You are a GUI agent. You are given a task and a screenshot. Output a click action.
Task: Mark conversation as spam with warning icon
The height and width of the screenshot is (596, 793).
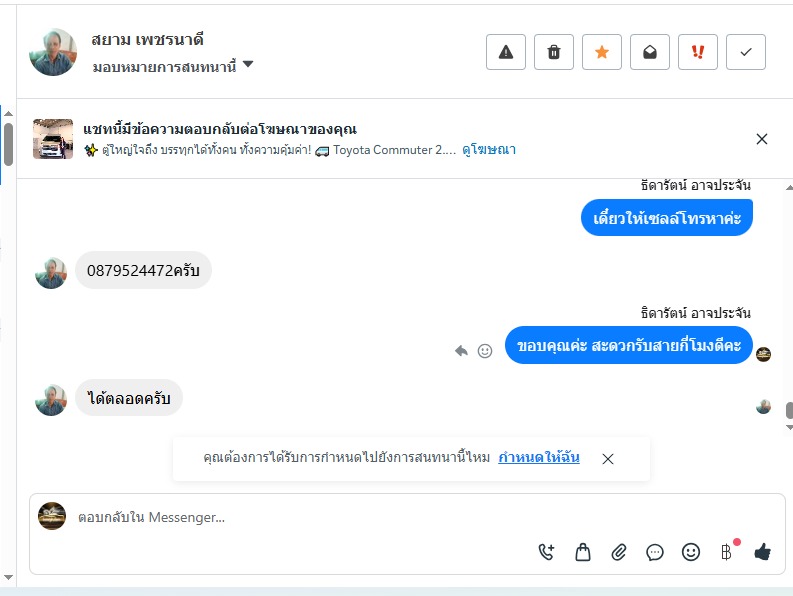[505, 52]
